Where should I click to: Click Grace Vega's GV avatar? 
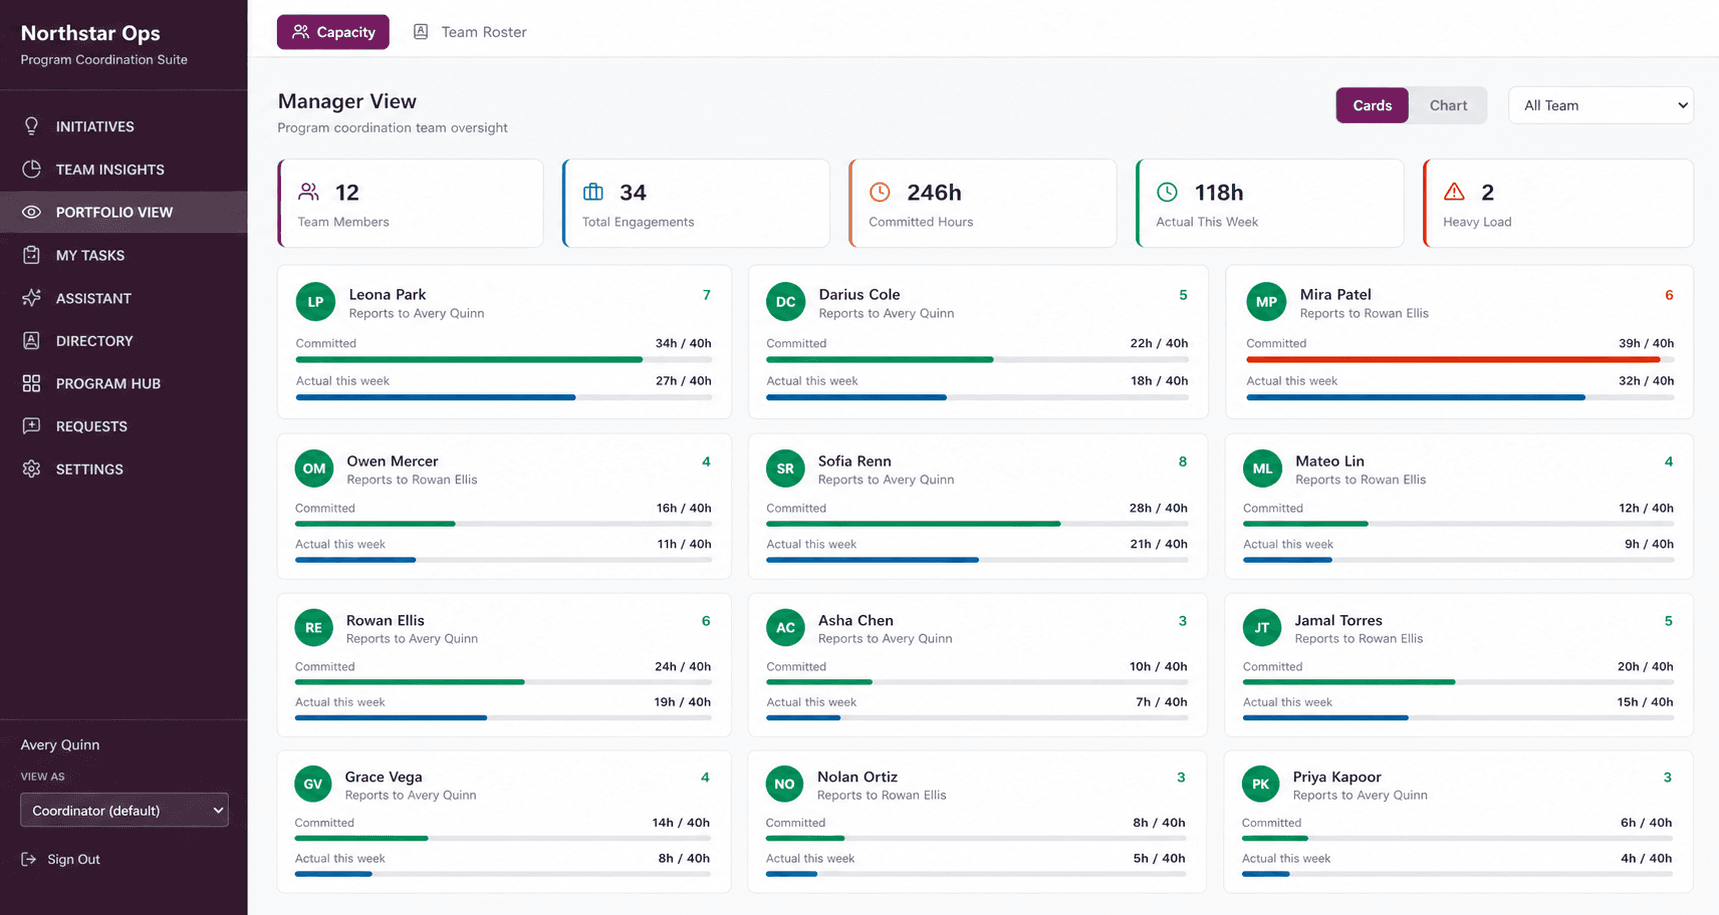(313, 784)
